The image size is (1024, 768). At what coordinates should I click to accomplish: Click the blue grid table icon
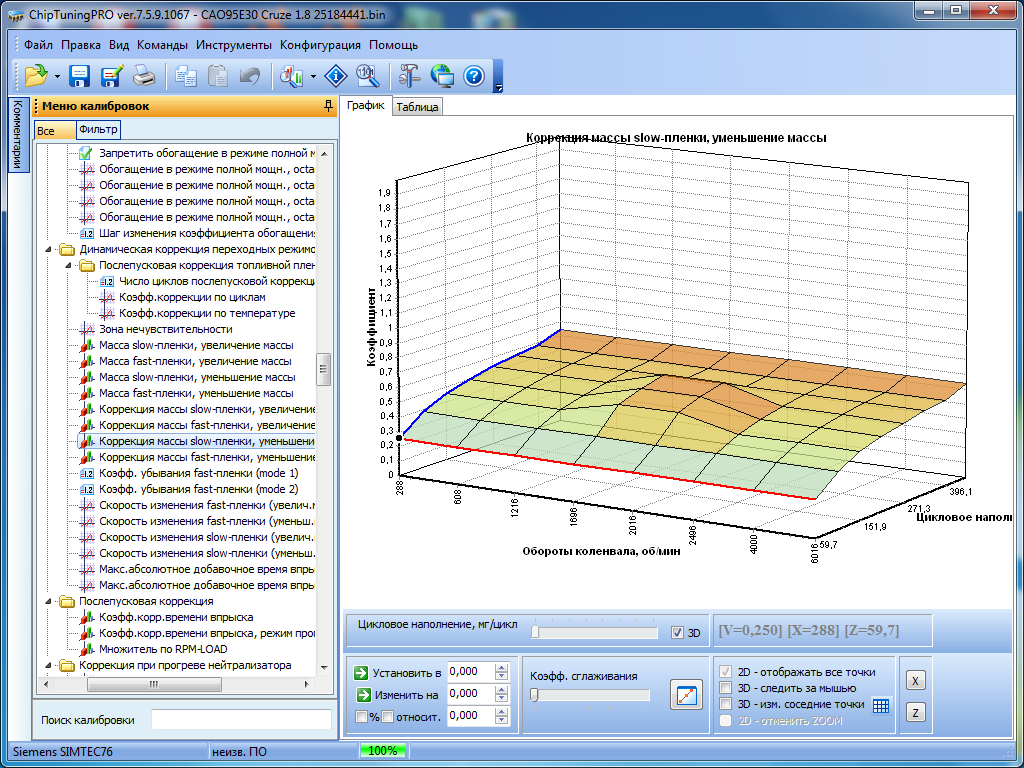point(881,705)
